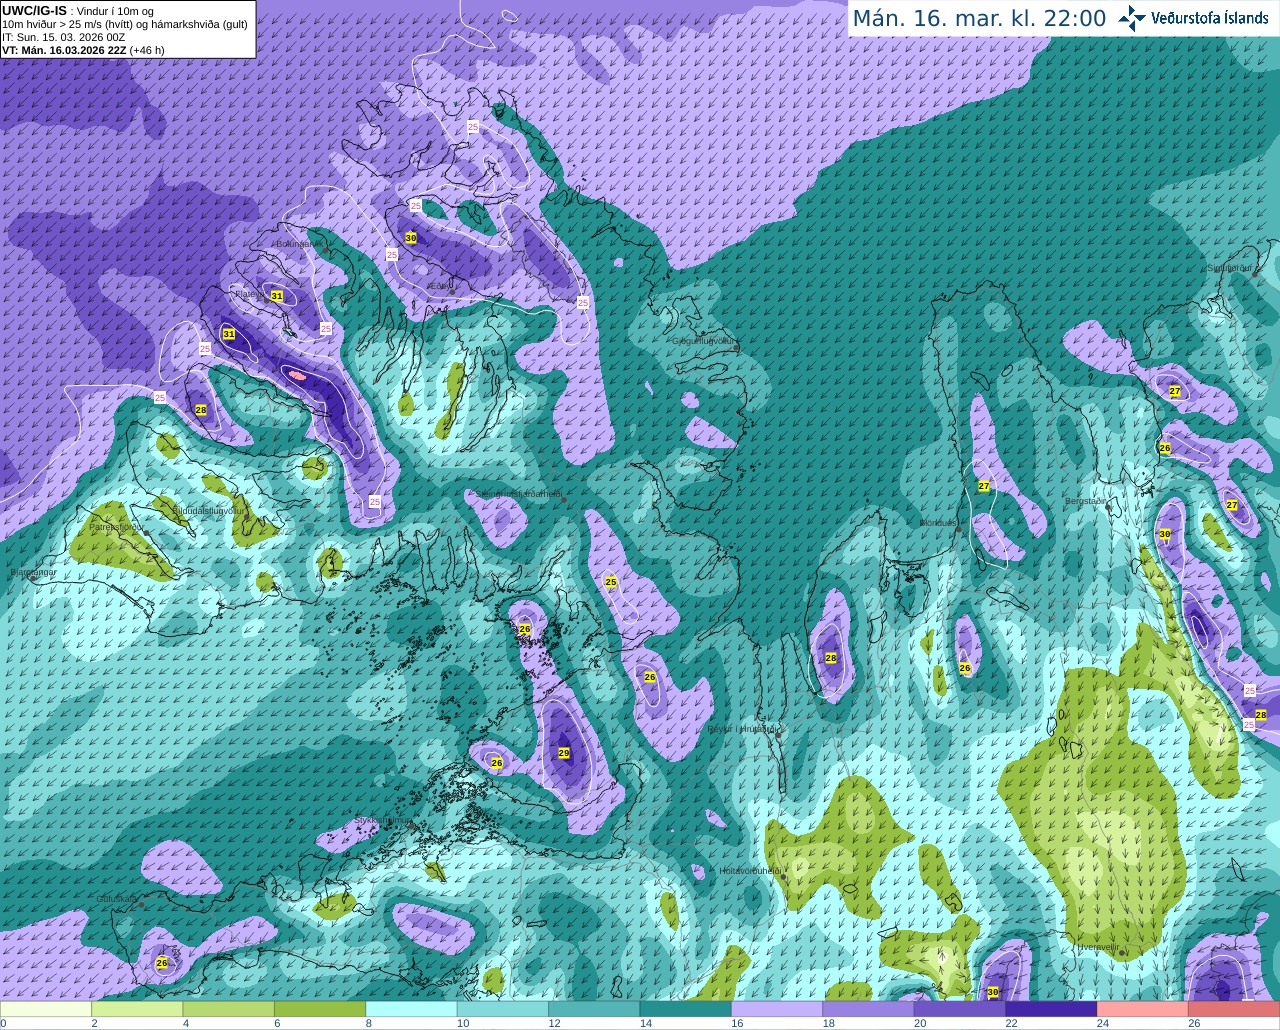1280x1030 pixels.
Task: Pick the 2–4 light green legend swatch
Action: 137,1009
